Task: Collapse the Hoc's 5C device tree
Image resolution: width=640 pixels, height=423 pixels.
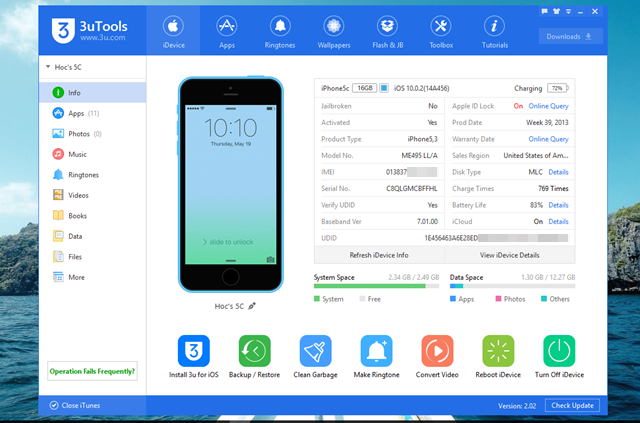Action: pos(48,67)
